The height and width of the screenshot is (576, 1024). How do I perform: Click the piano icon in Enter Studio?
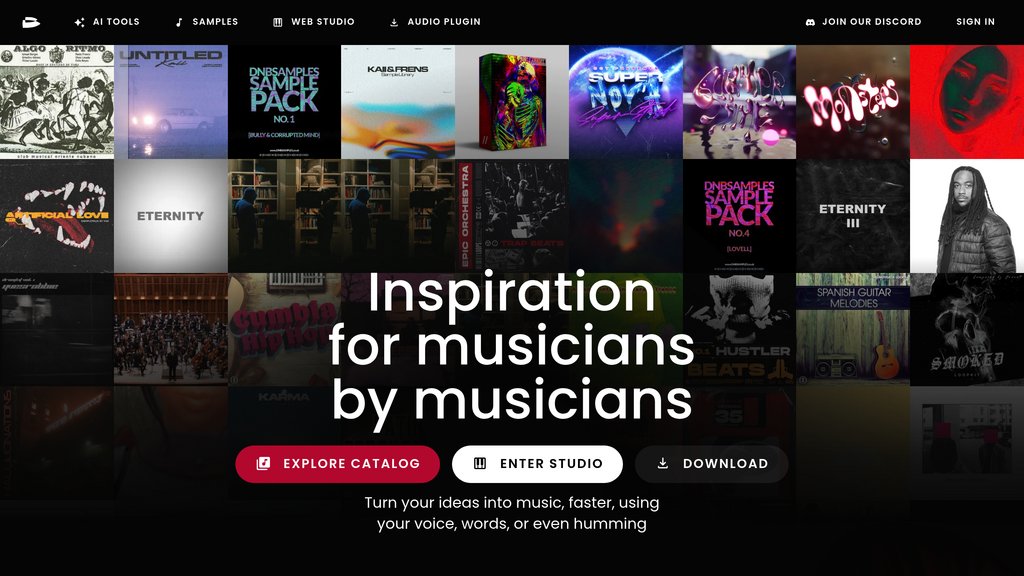point(480,464)
